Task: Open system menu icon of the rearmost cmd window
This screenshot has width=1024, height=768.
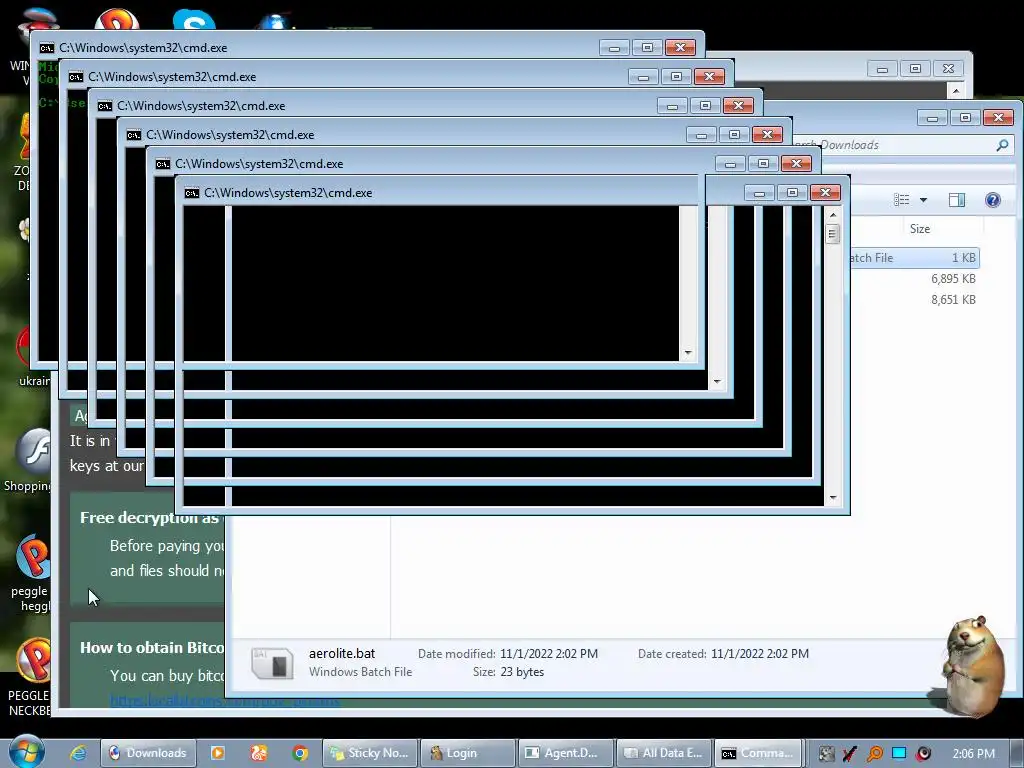Action: [x=46, y=48]
